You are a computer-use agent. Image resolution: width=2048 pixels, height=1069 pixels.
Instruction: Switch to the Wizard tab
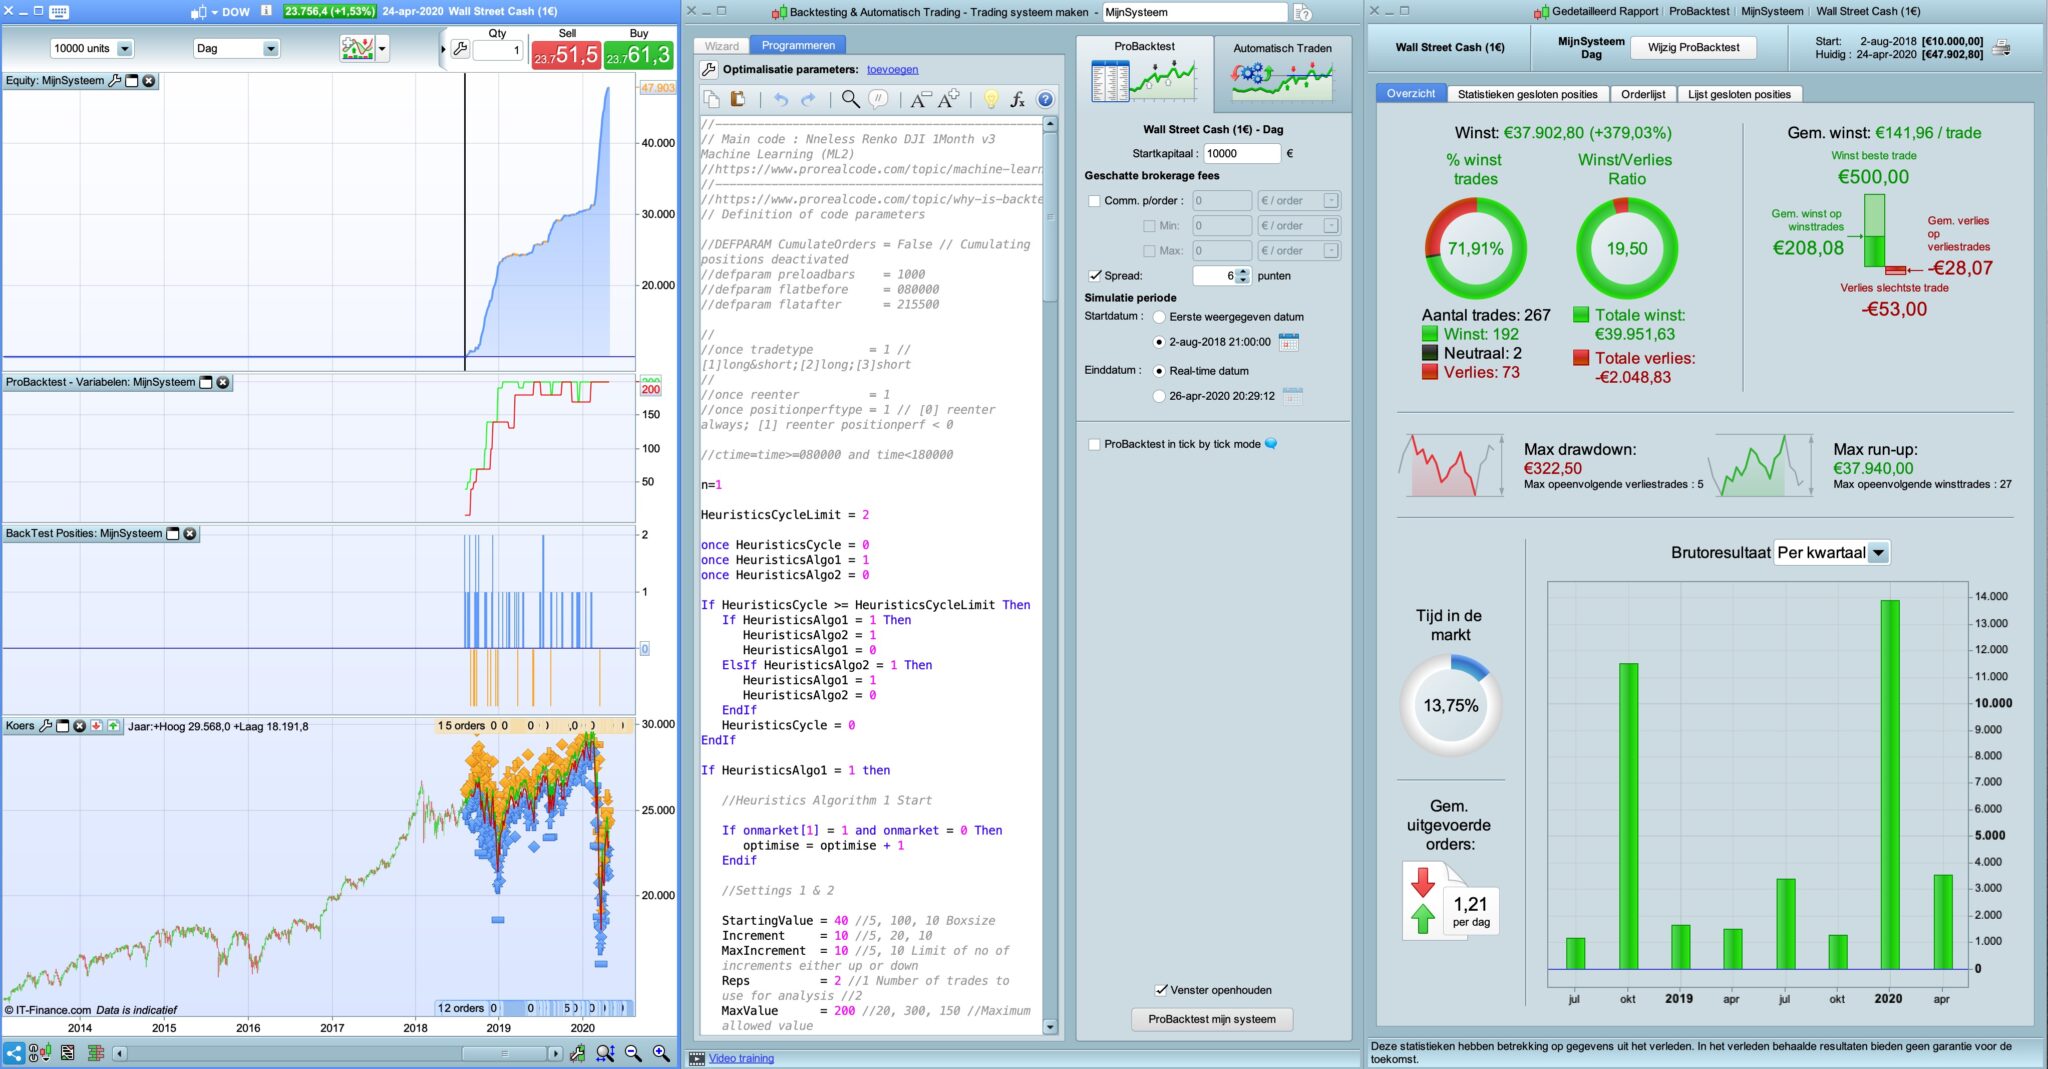[x=721, y=46]
